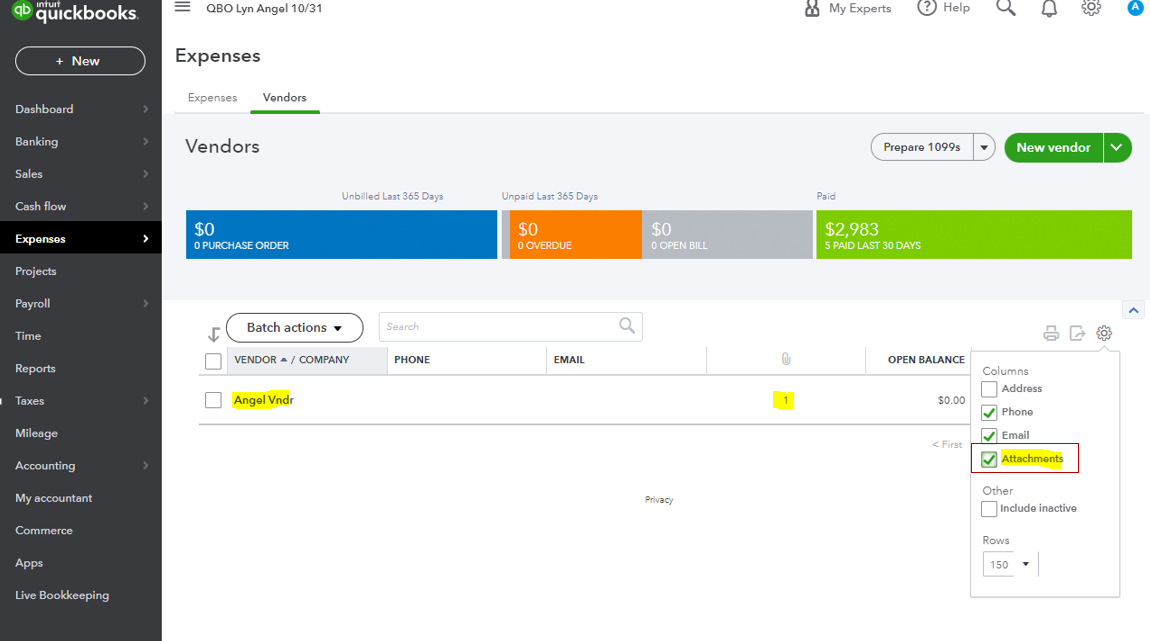Viewport: 1150px width, 641px height.
Task: Click the $0.00 open balance cell
Action: point(951,400)
